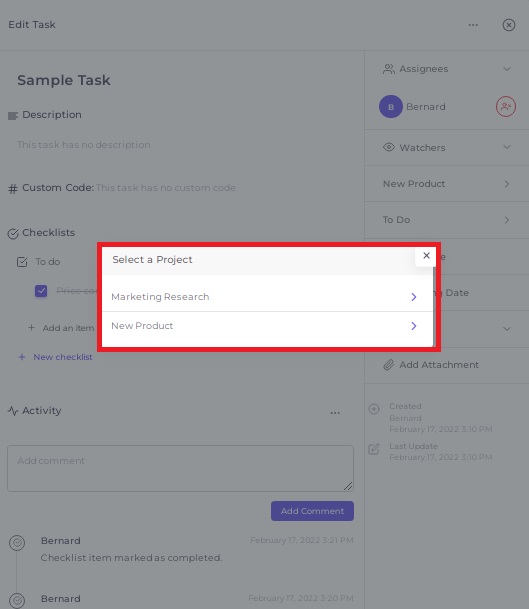Image resolution: width=529 pixels, height=609 pixels.
Task: Close the Select a Project popup
Action: (426, 256)
